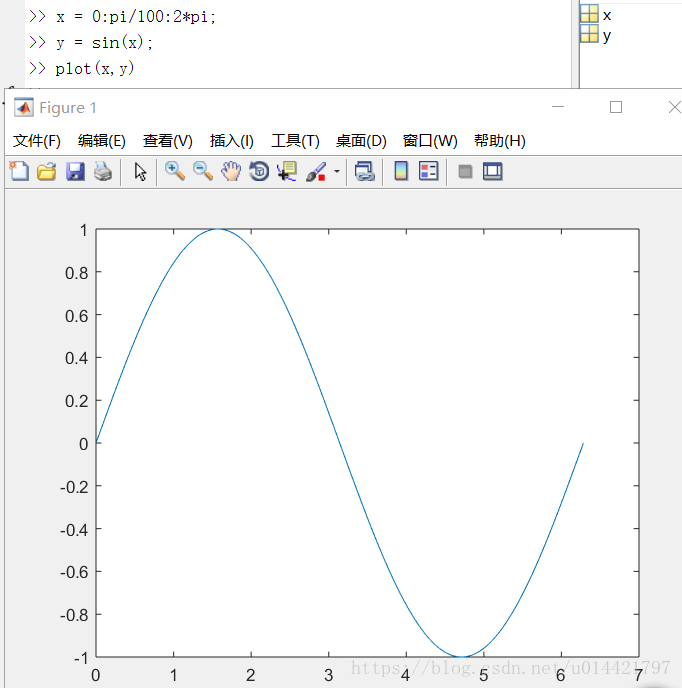Click the command line 'y = sin(x);'
The height and width of the screenshot is (688, 682).
click(104, 43)
